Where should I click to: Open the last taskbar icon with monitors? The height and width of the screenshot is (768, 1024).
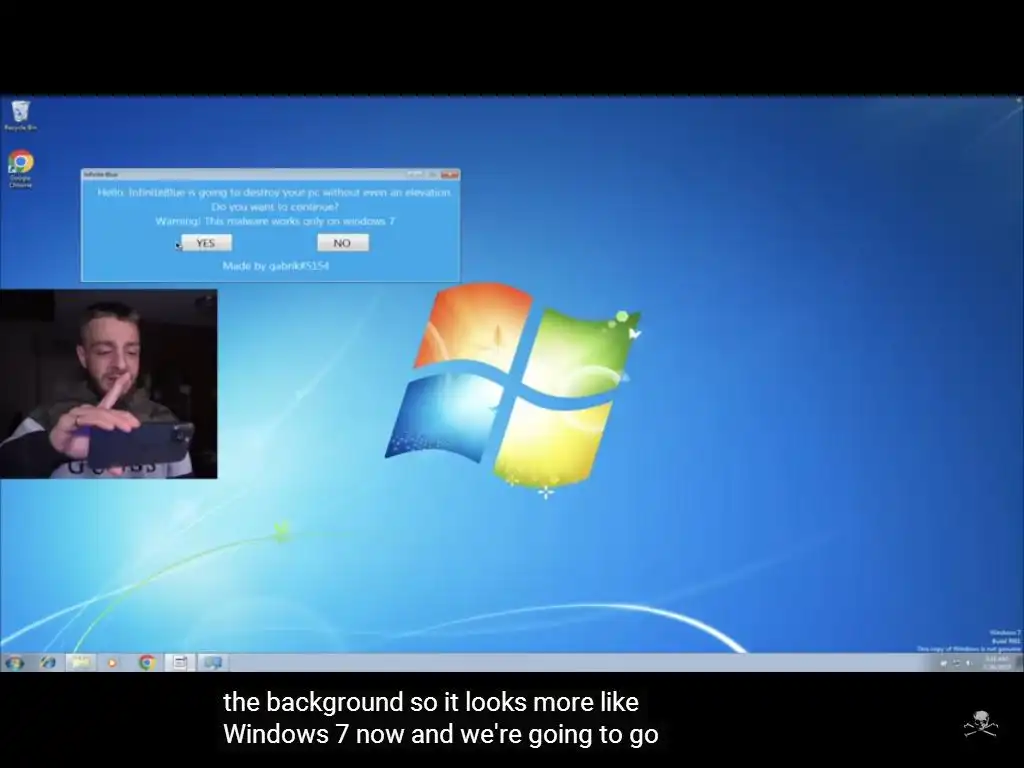point(213,663)
